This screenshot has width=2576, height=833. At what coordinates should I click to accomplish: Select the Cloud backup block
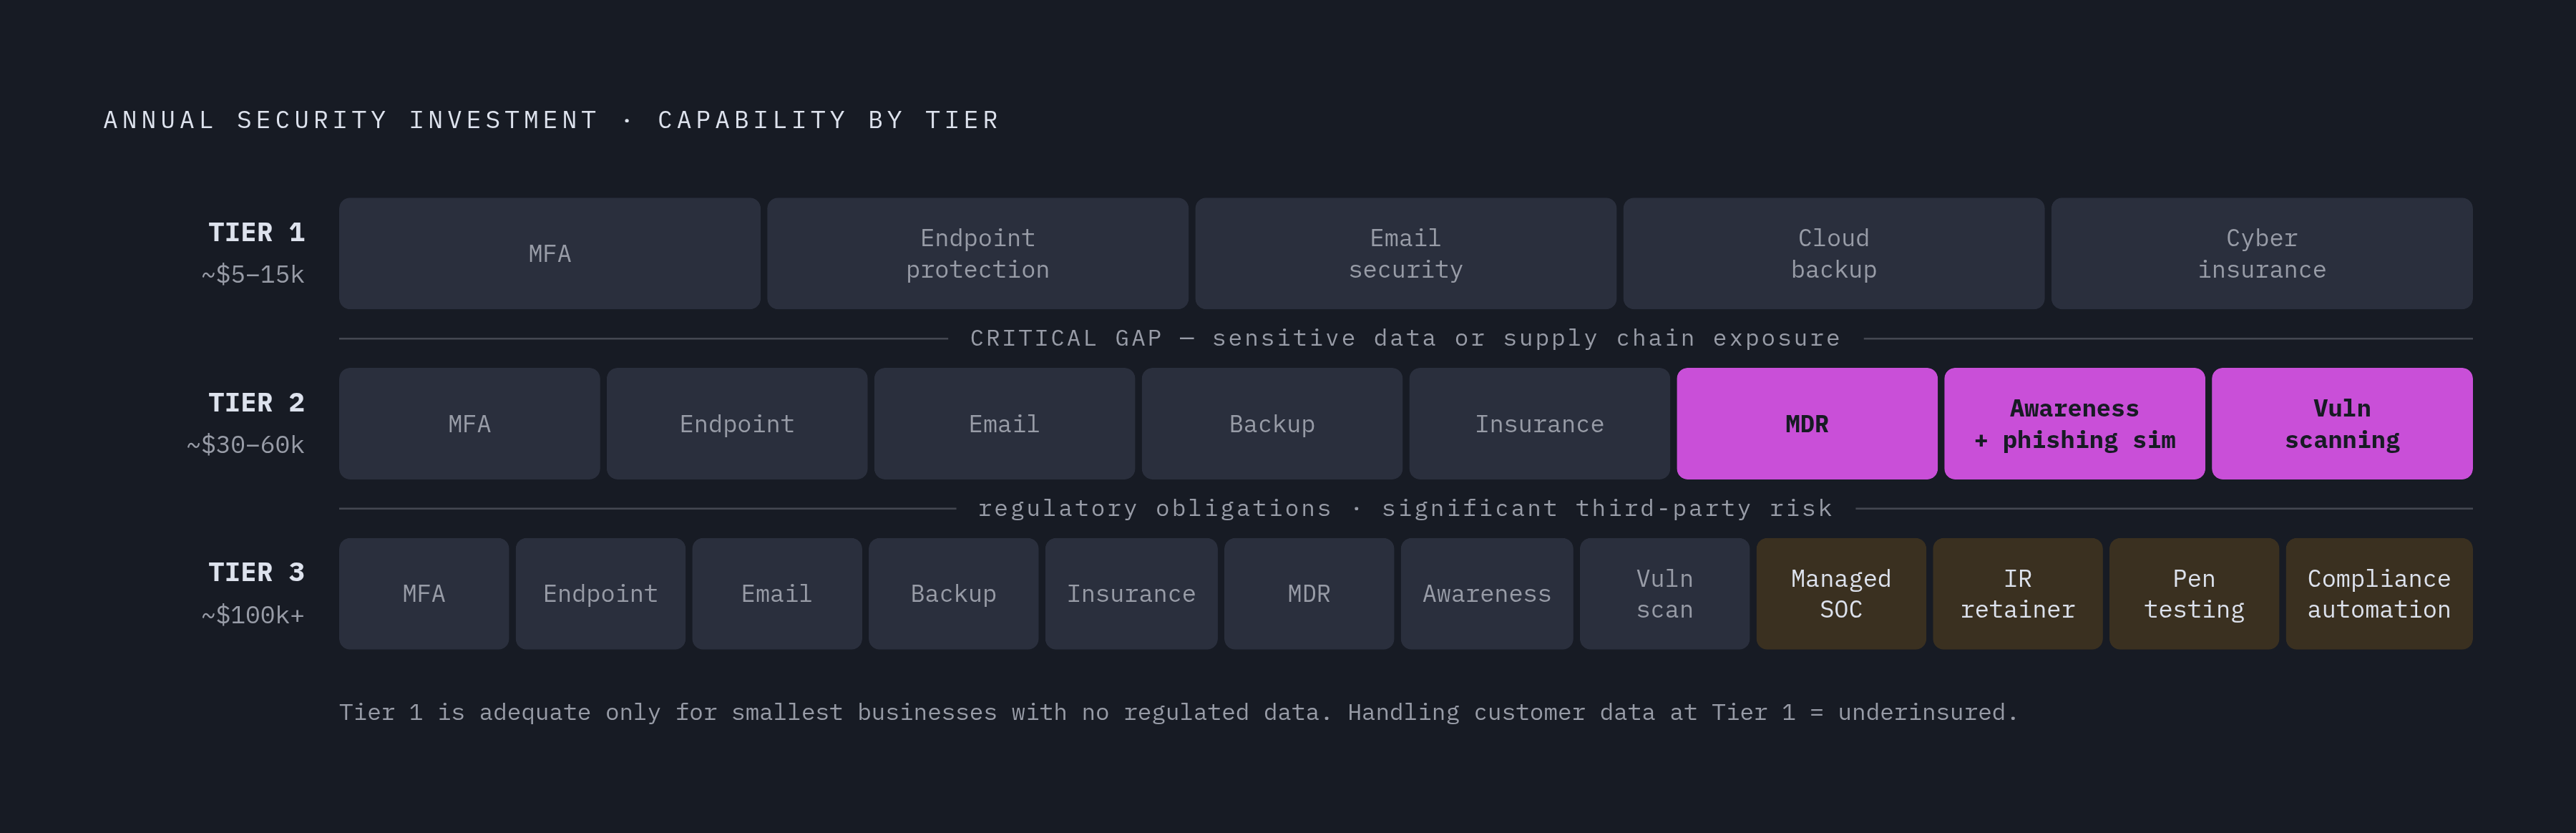point(1833,253)
